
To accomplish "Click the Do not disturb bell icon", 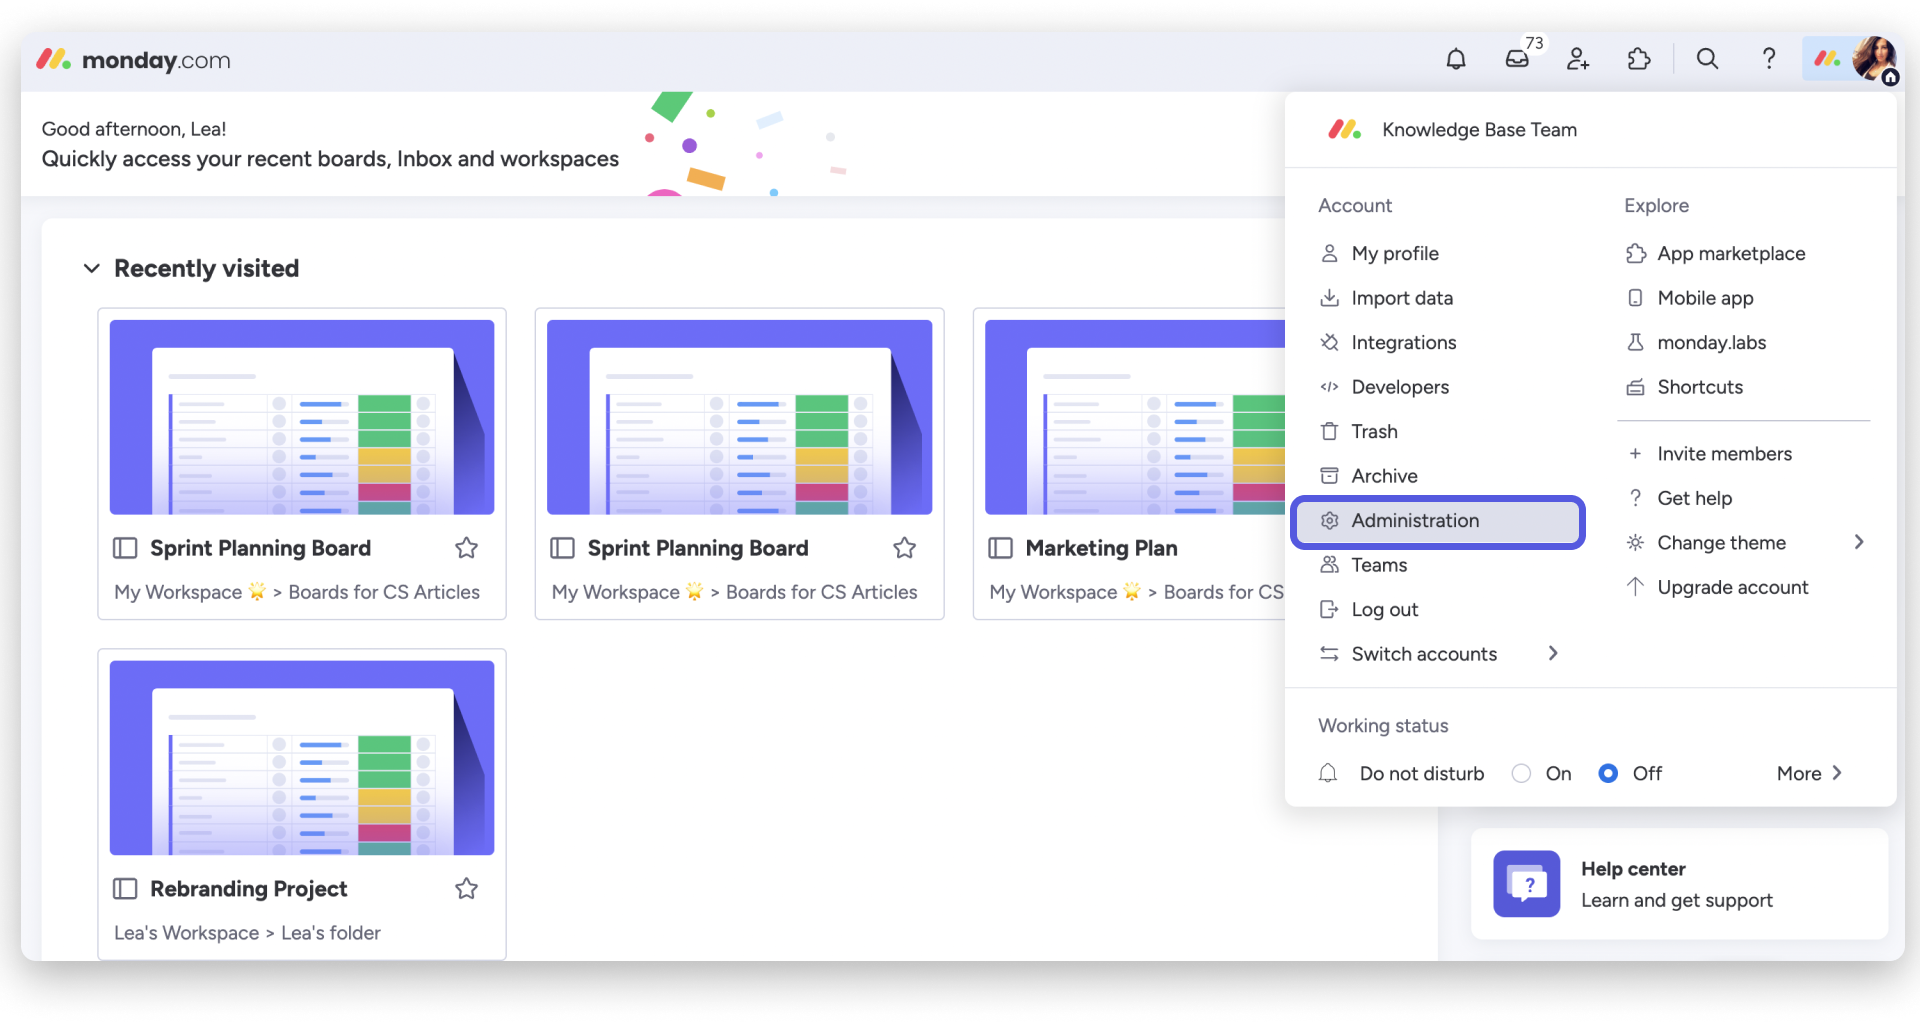I will click(x=1328, y=773).
